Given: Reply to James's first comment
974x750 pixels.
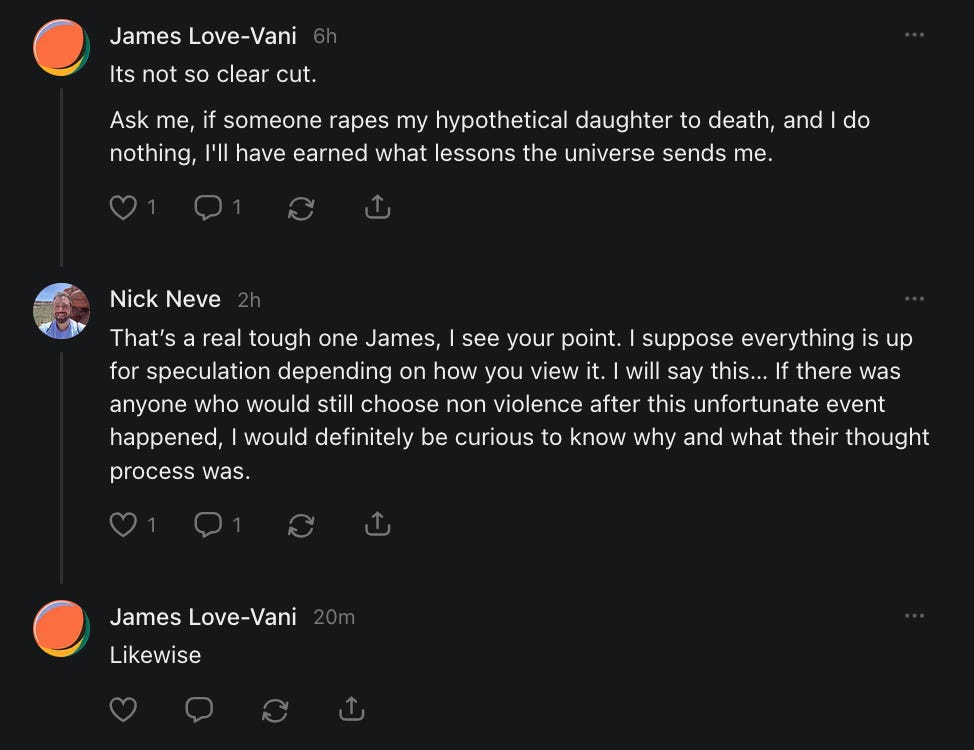Looking at the screenshot, I should [x=208, y=208].
